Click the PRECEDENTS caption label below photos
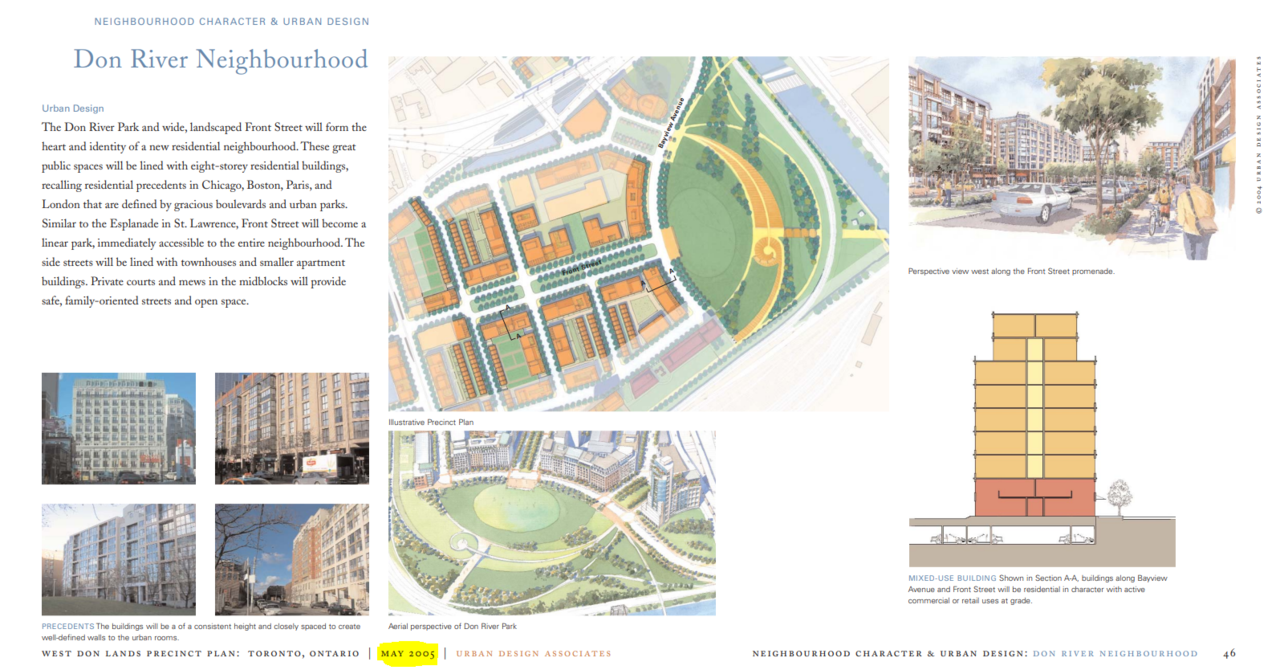 pyautogui.click(x=67, y=625)
